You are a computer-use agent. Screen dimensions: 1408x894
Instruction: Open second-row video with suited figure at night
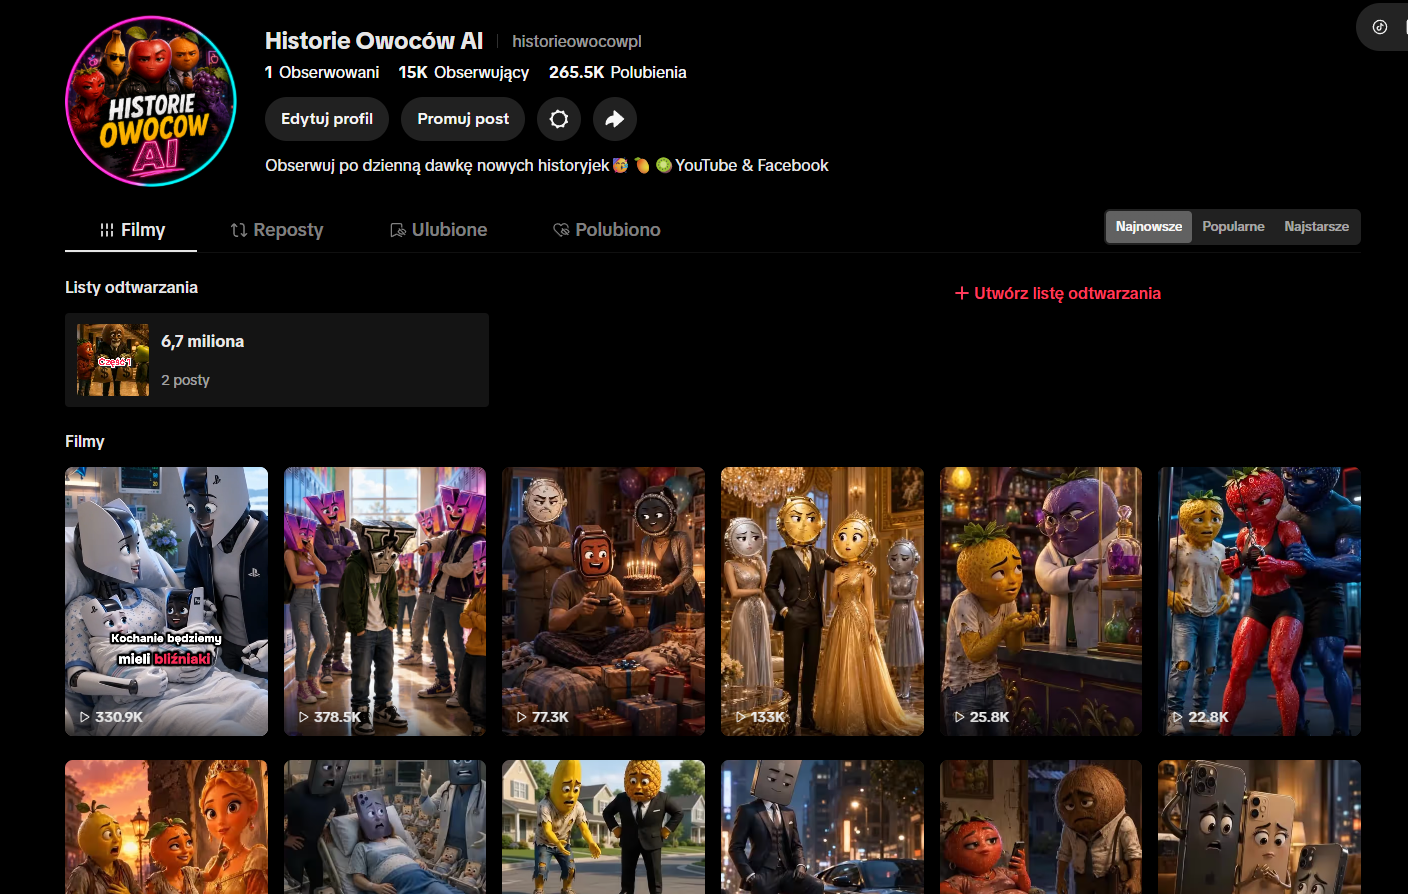tap(822, 827)
